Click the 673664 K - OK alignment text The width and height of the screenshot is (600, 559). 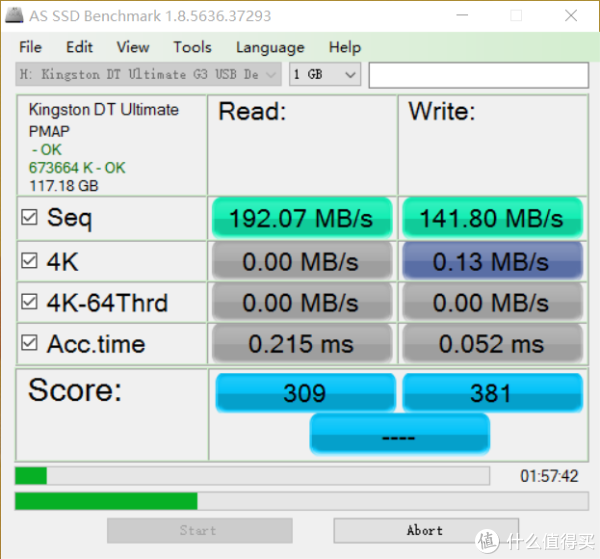click(77, 168)
